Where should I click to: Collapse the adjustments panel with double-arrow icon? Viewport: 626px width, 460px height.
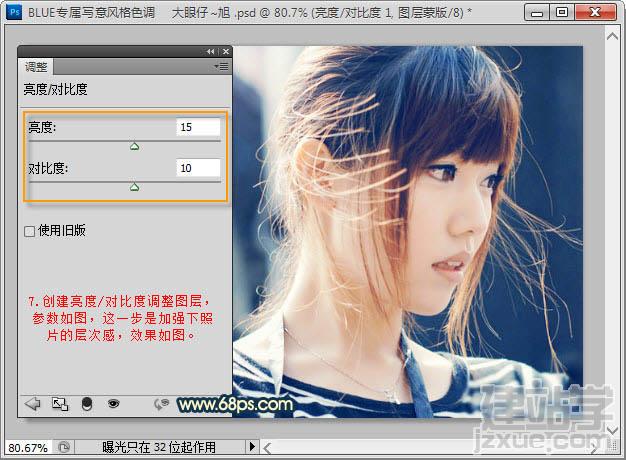tap(210, 52)
